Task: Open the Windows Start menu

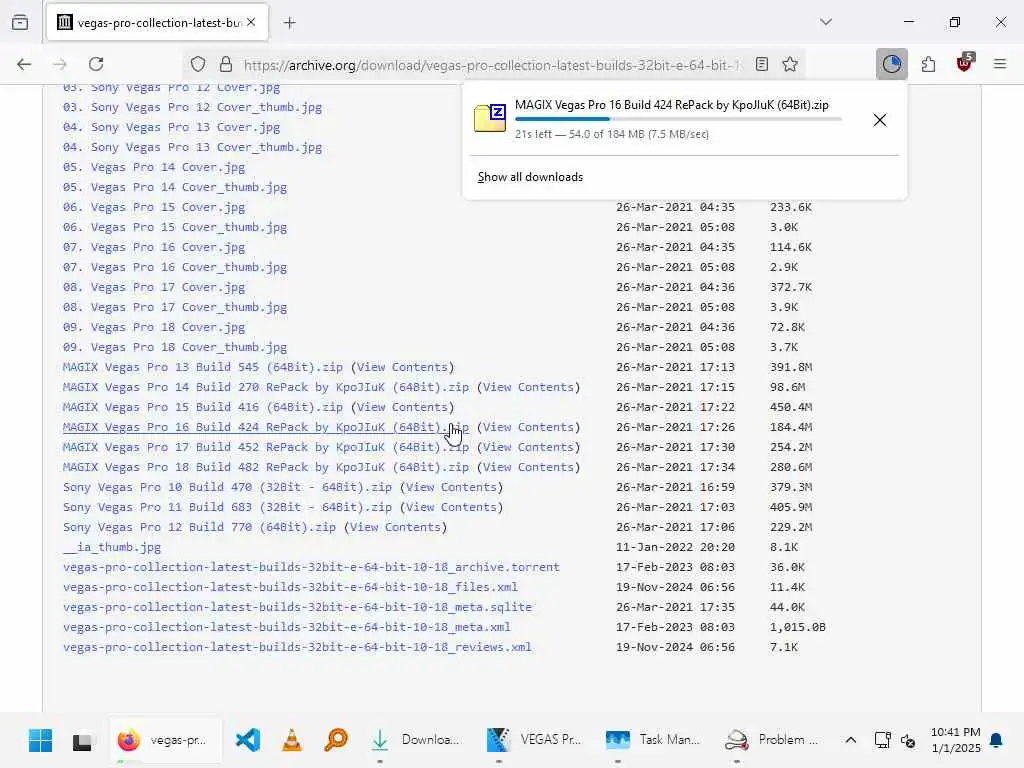Action: 40,740
